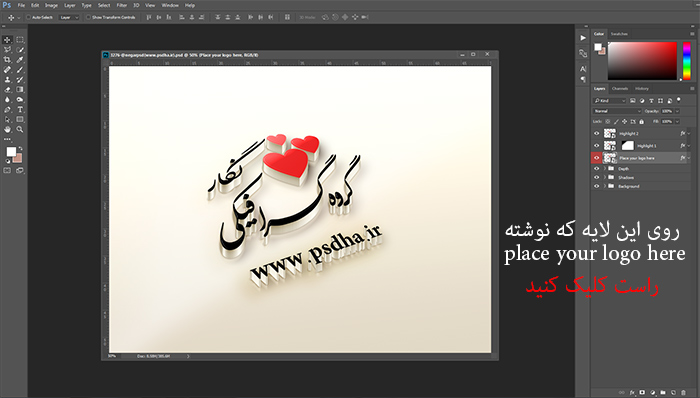700x398 pixels.
Task: Open the Fill slider dropdown arrow
Action: click(677, 121)
